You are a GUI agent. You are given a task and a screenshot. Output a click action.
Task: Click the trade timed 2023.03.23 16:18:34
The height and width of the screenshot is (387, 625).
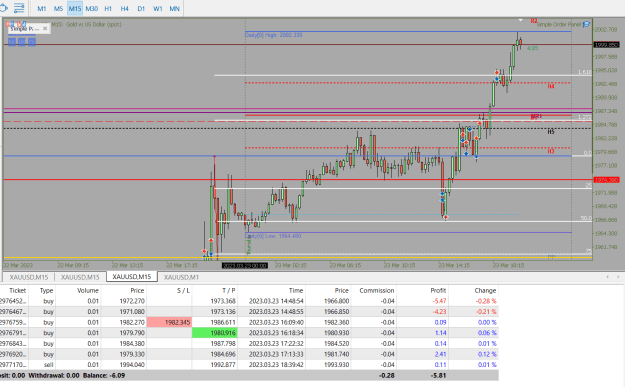[249, 333]
